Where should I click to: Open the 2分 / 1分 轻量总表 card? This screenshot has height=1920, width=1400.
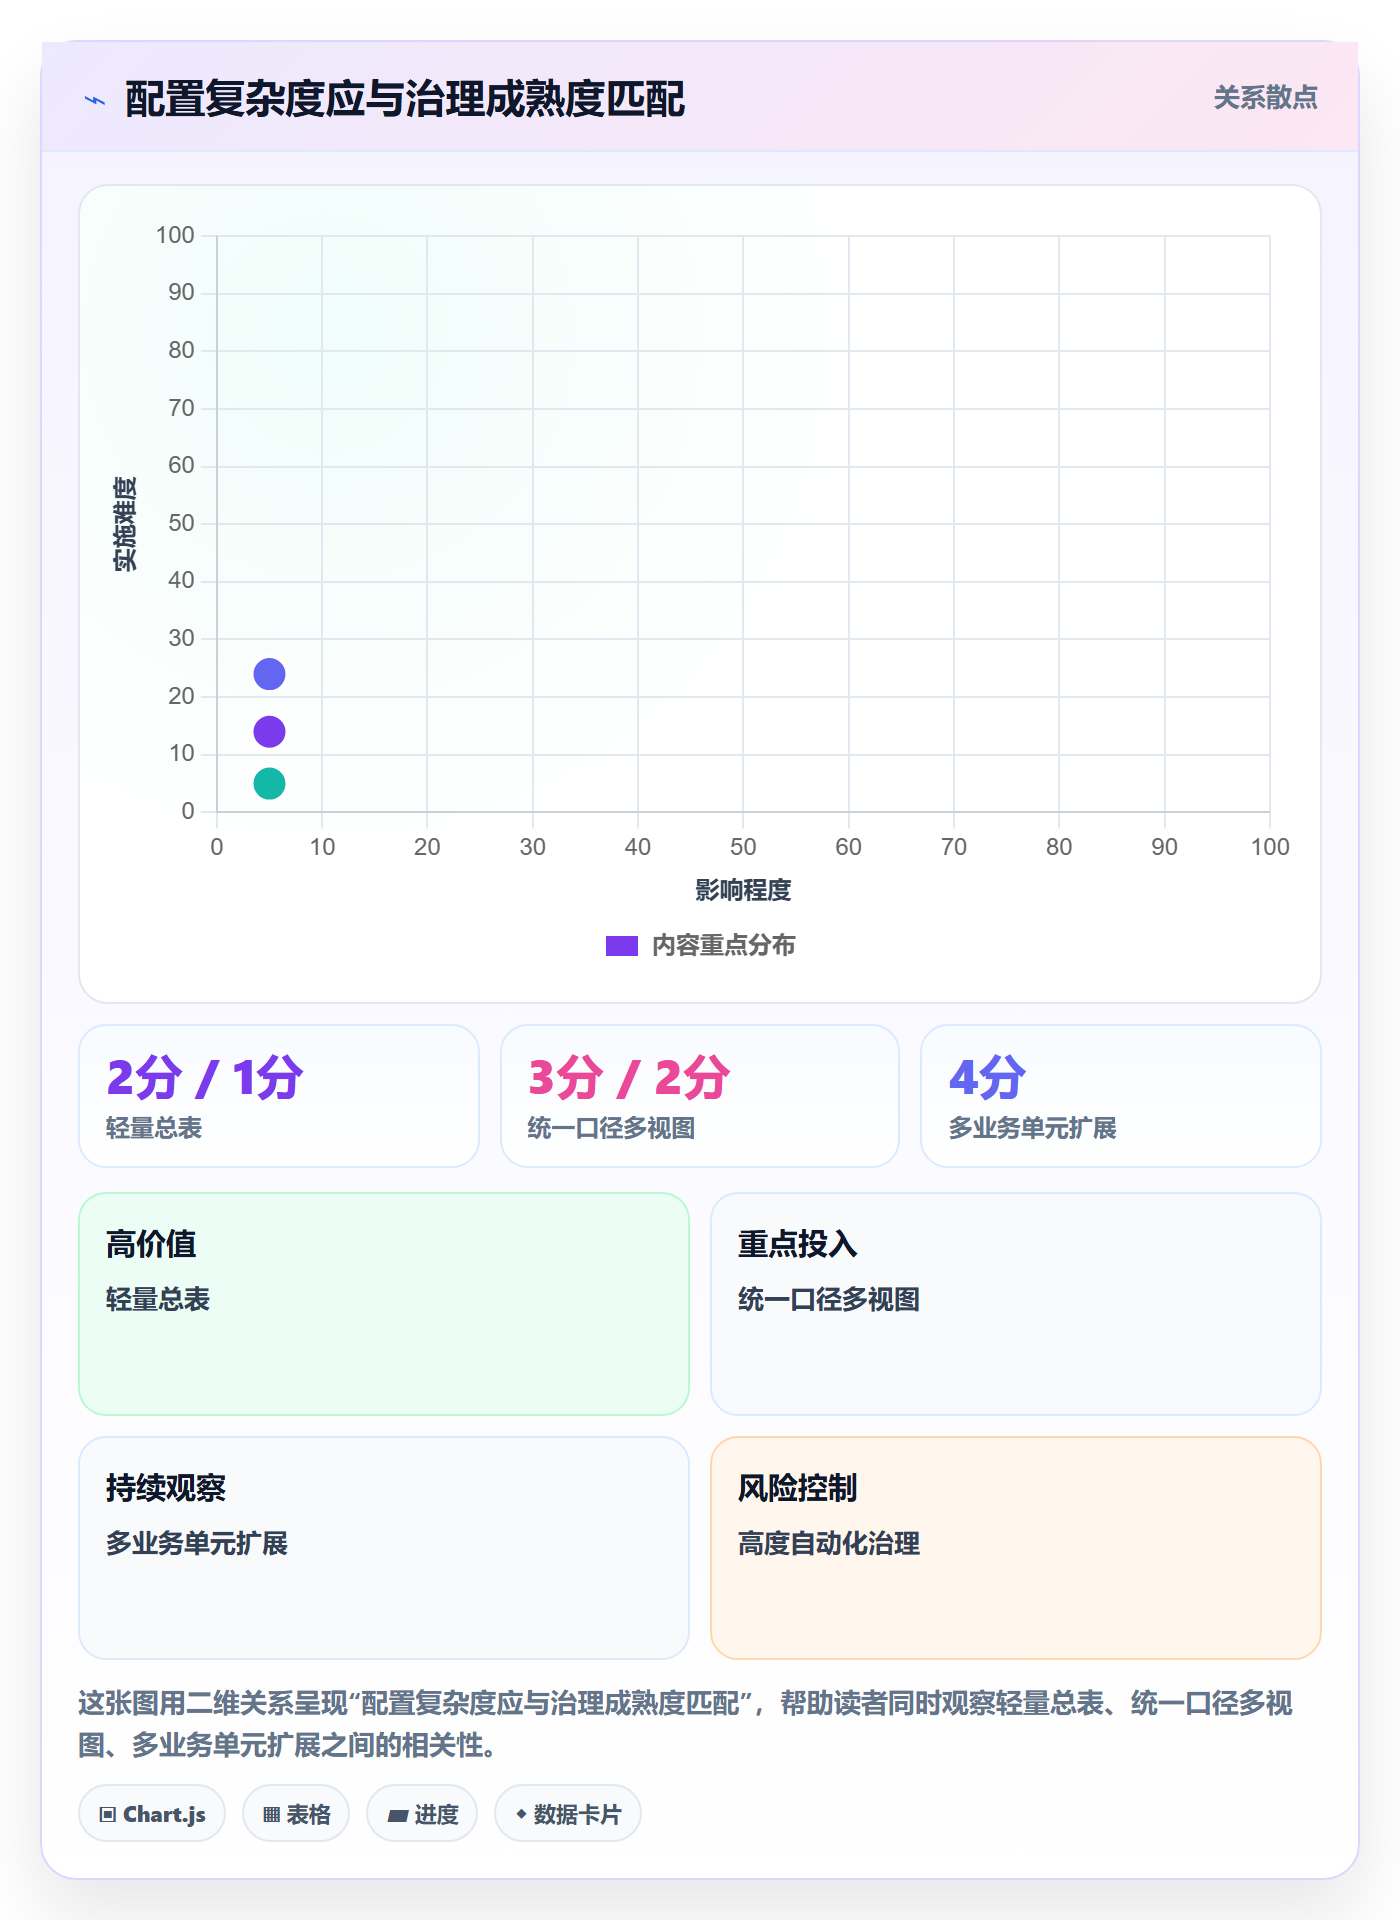pos(279,1096)
